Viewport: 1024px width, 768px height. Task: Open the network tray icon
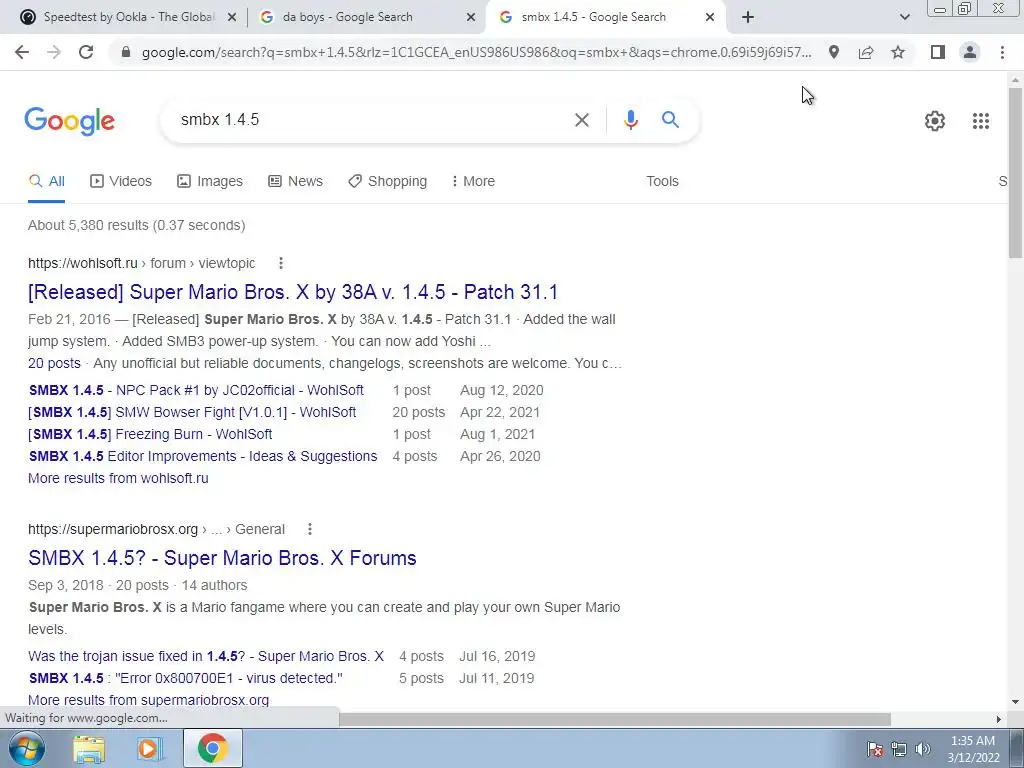click(899, 749)
